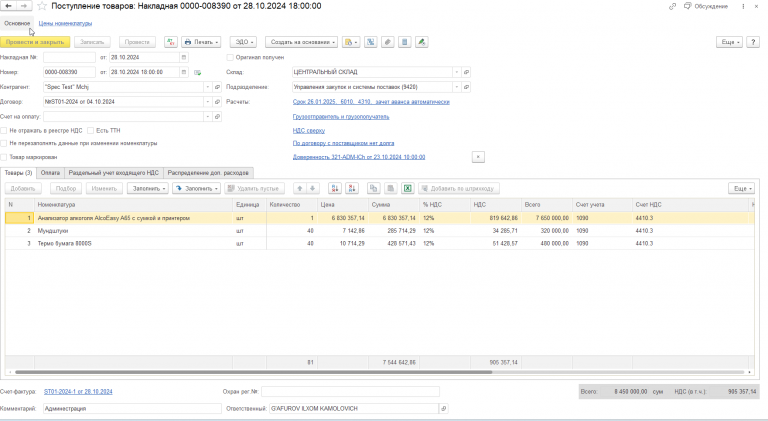Open the Доверенность 321-ADM-ICh link
The height and width of the screenshot is (421, 768).
[x=359, y=157]
